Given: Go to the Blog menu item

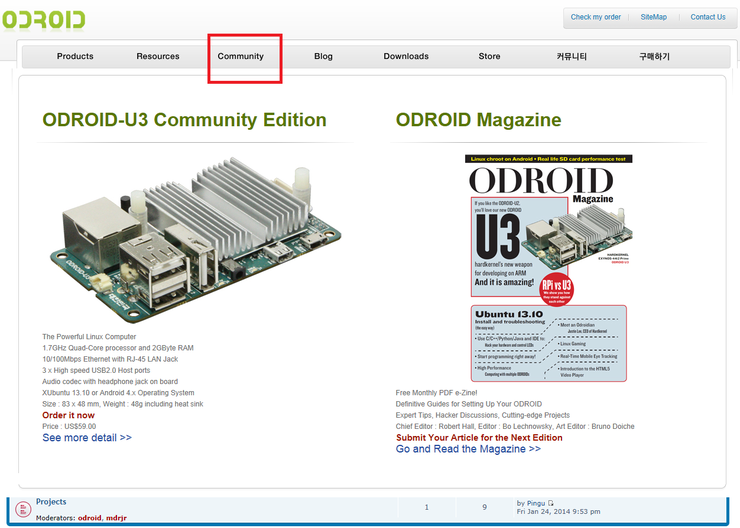Looking at the screenshot, I should (x=323, y=56).
